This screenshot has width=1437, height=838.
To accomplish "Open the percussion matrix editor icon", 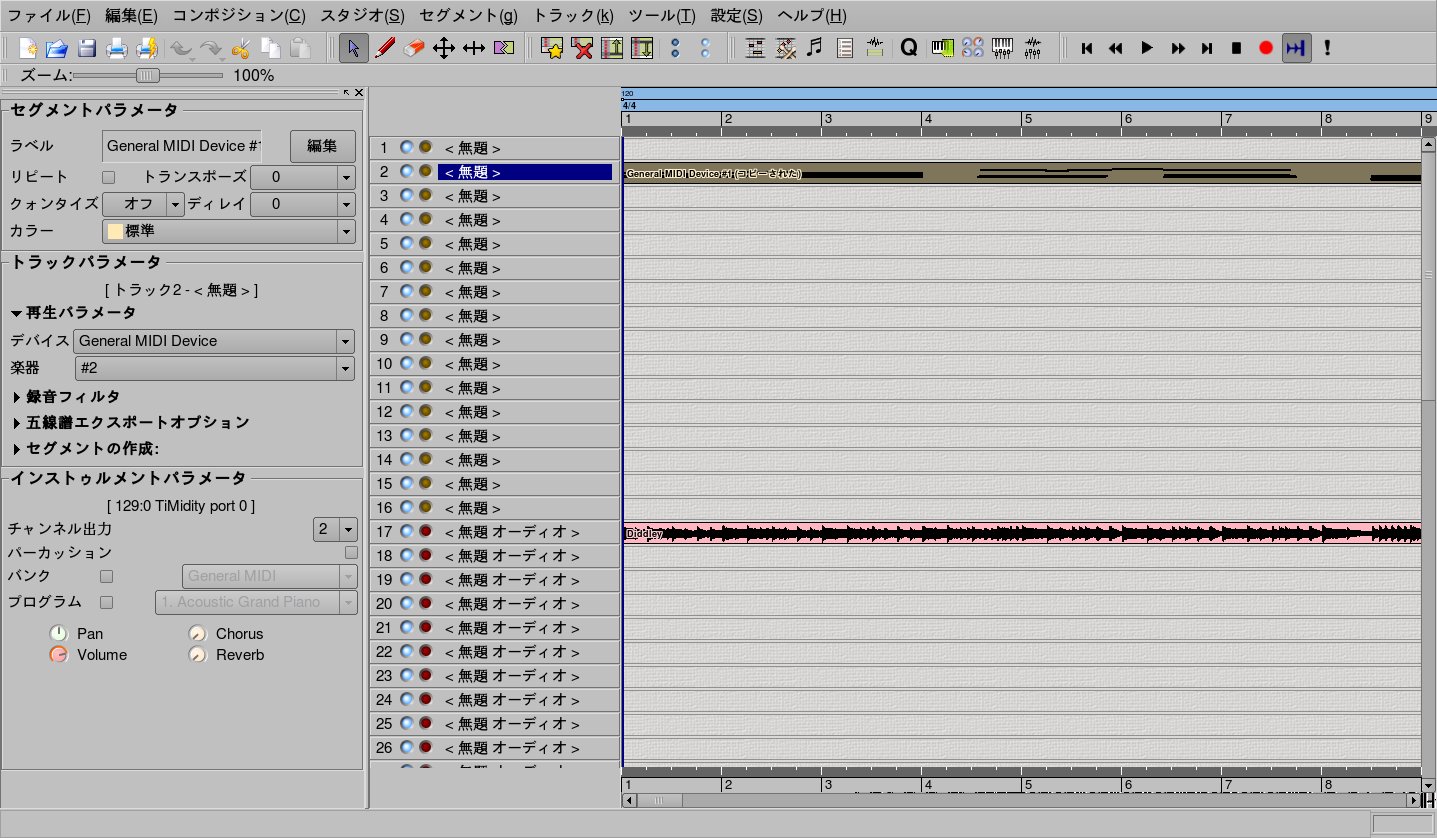I will (785, 47).
